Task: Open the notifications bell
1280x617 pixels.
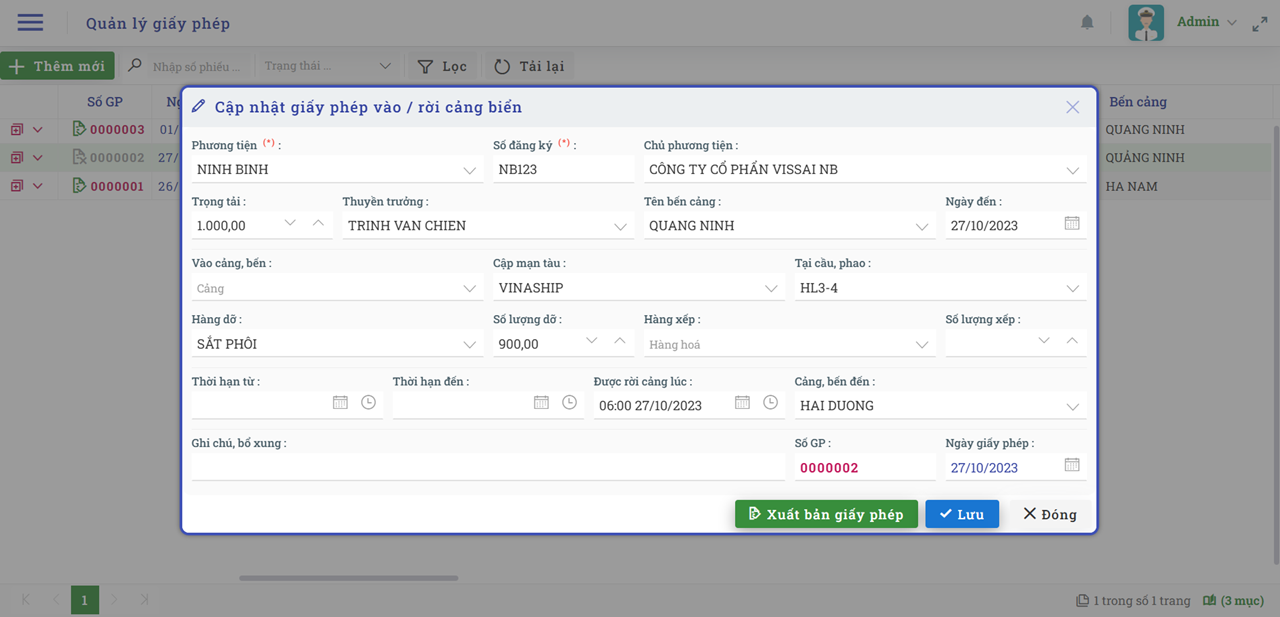Action: 1087,22
